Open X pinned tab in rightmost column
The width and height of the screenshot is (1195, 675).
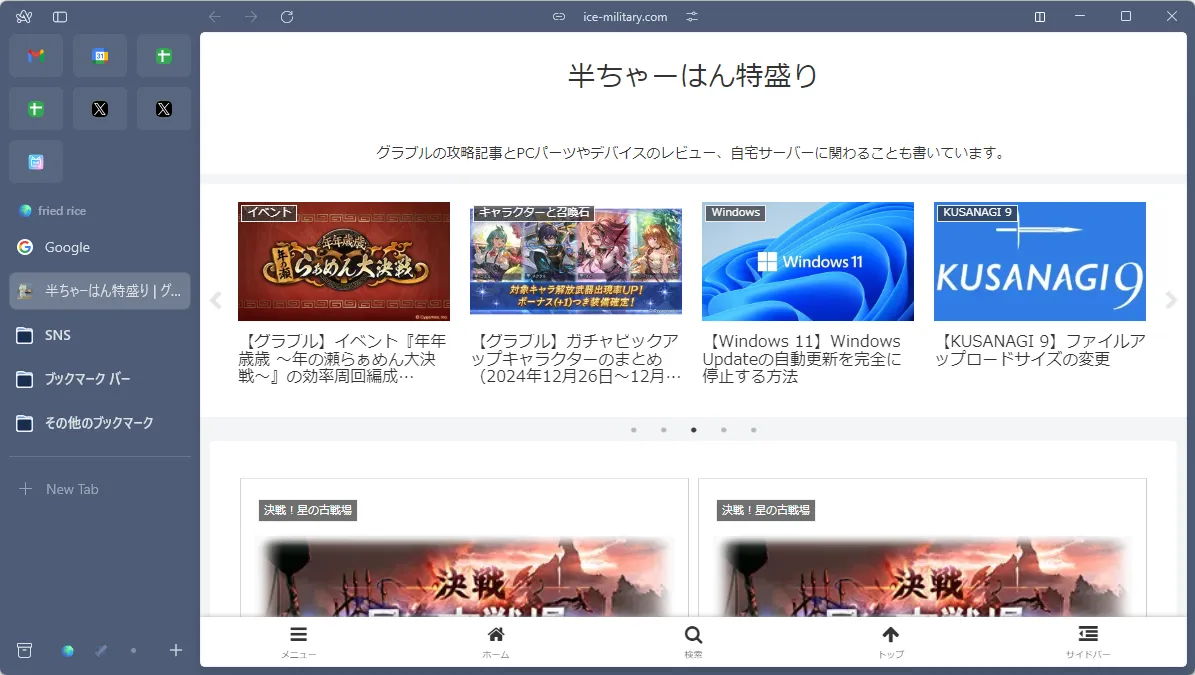coord(164,109)
